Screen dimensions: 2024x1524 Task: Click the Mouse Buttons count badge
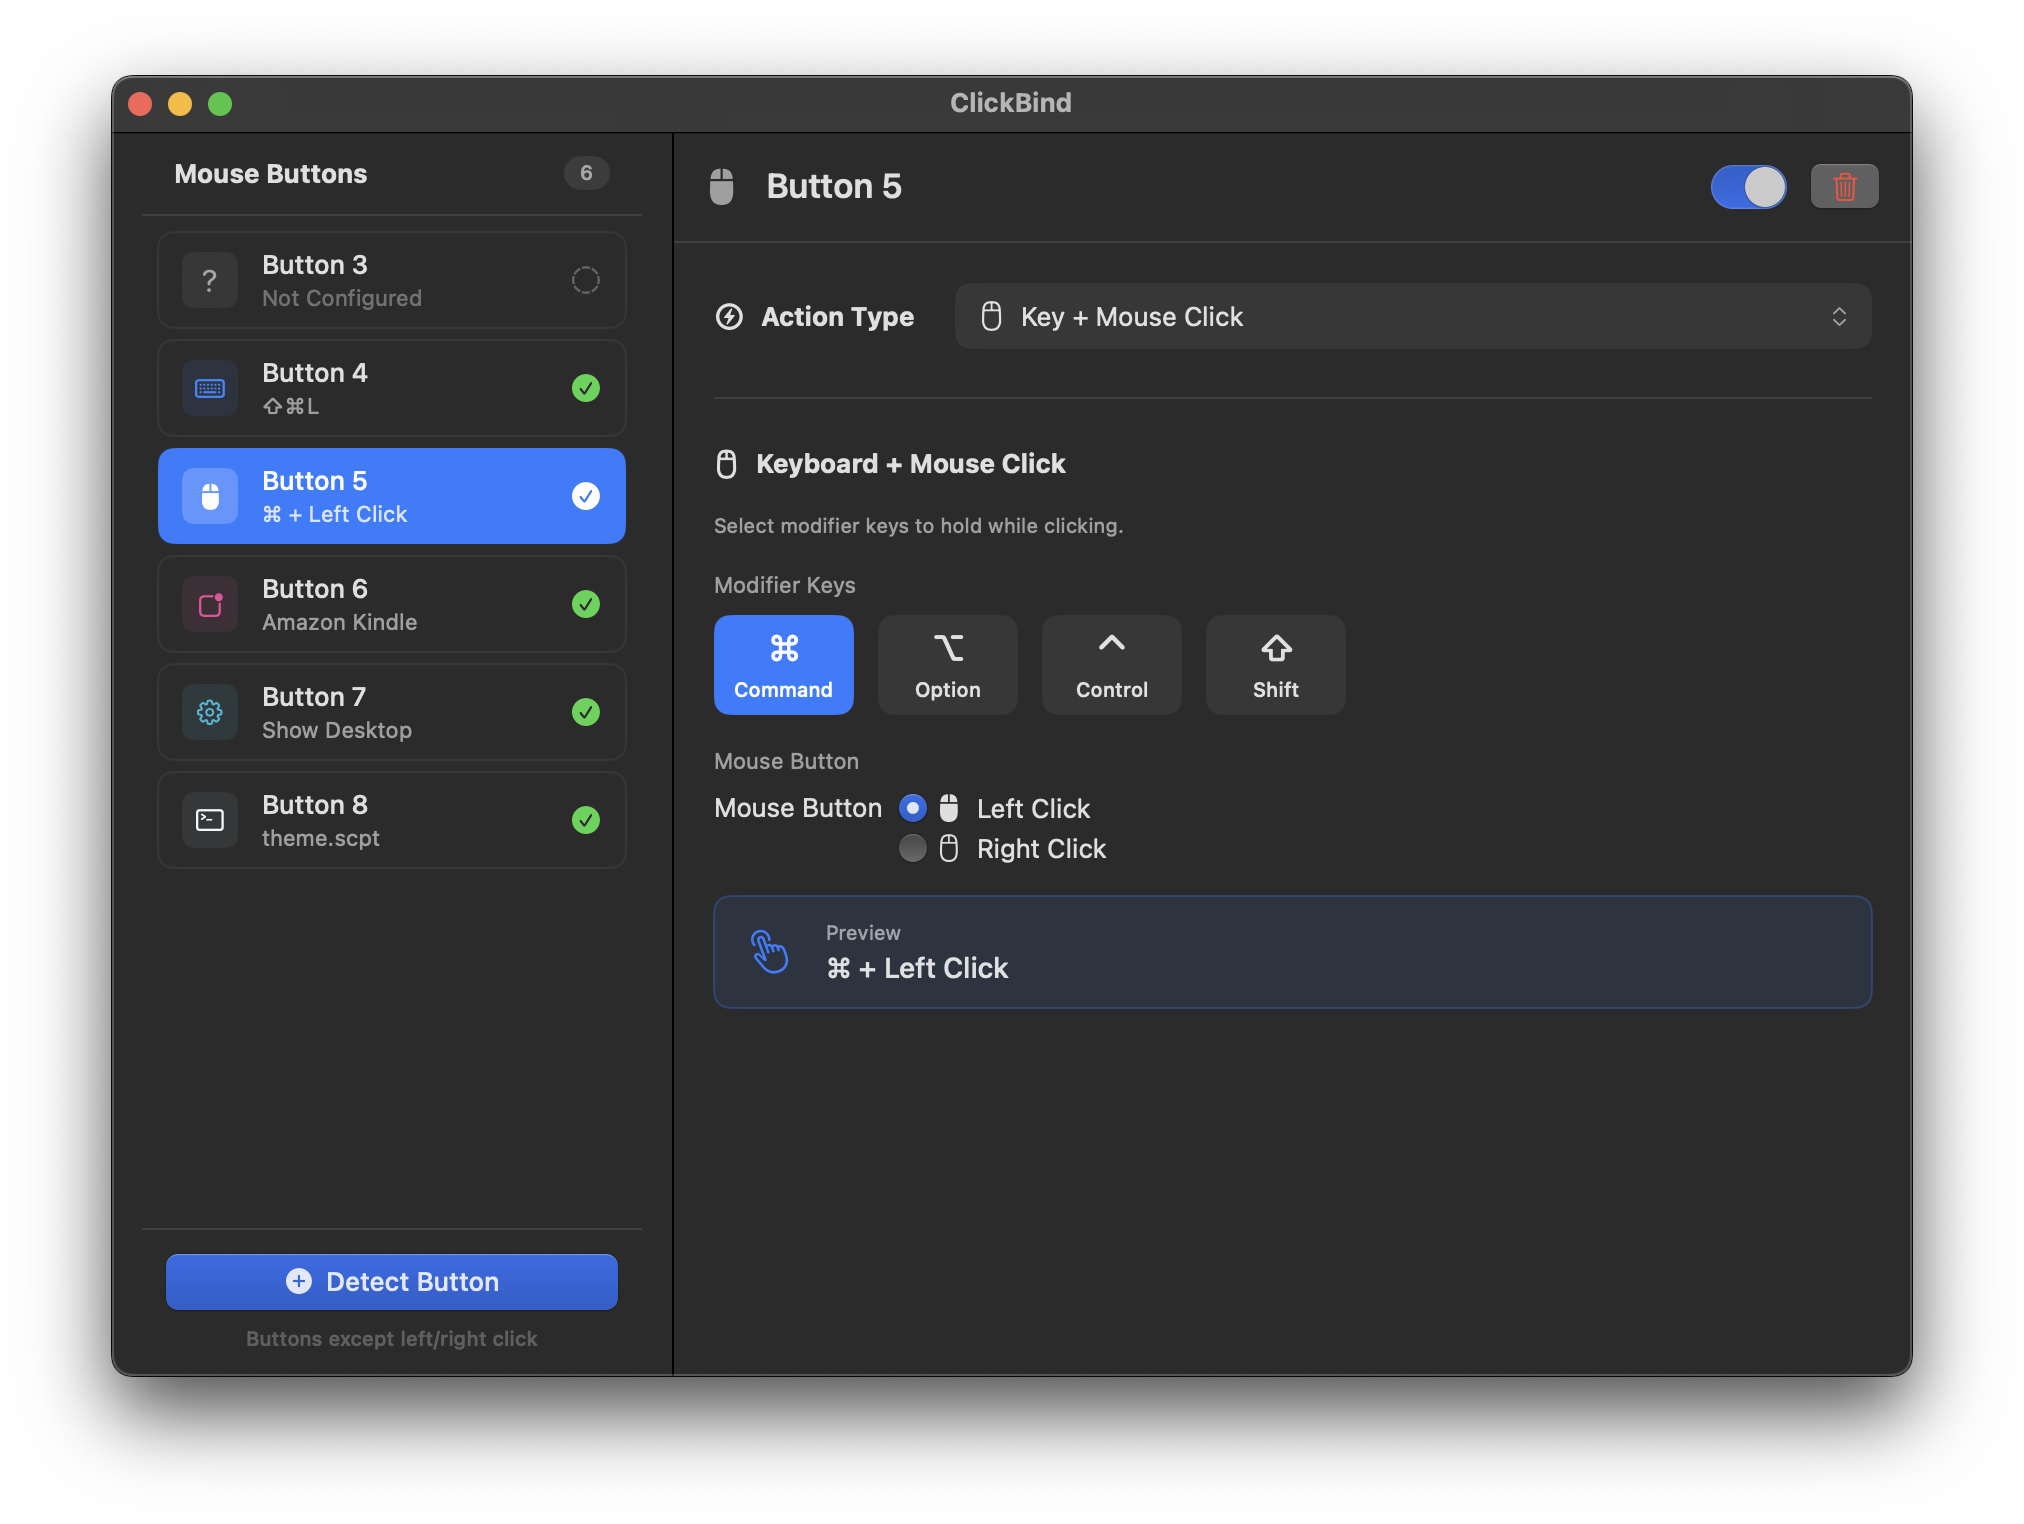[x=586, y=173]
